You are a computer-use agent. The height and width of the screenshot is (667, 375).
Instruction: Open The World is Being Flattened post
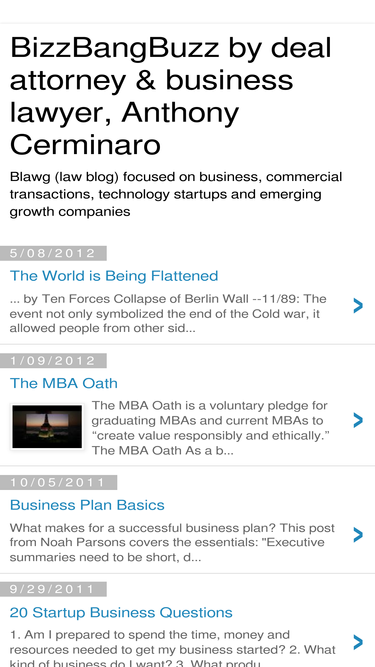[x=114, y=276]
